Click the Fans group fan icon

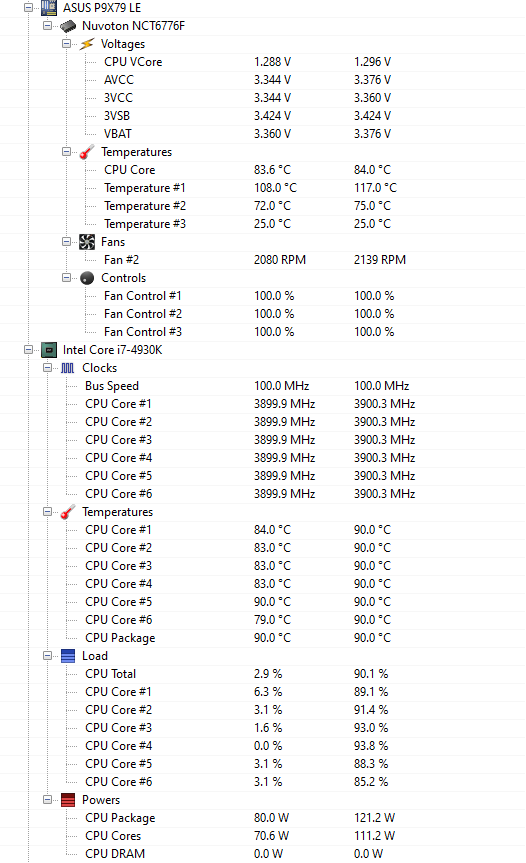[87, 242]
